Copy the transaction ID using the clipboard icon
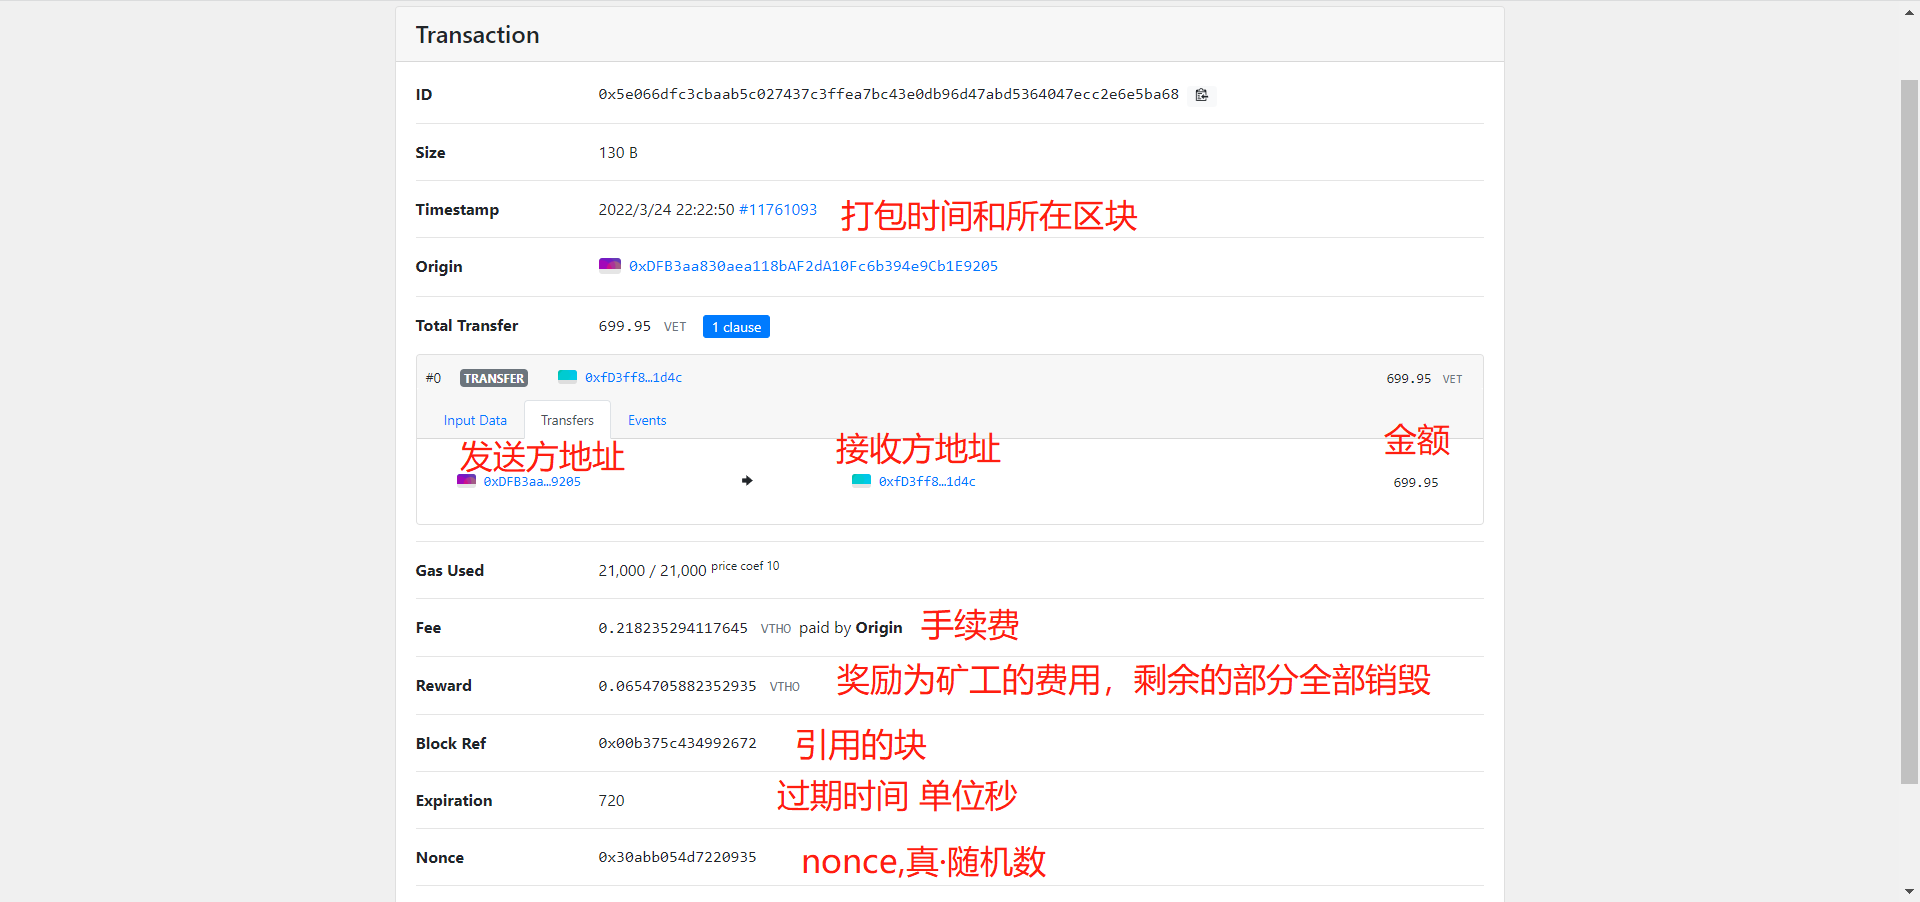 pos(1201,94)
